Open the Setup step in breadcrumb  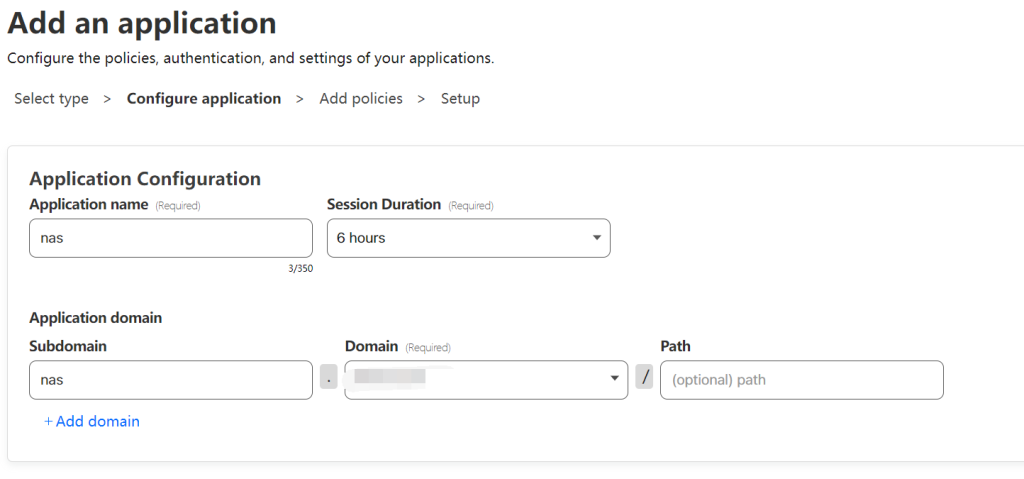point(460,99)
